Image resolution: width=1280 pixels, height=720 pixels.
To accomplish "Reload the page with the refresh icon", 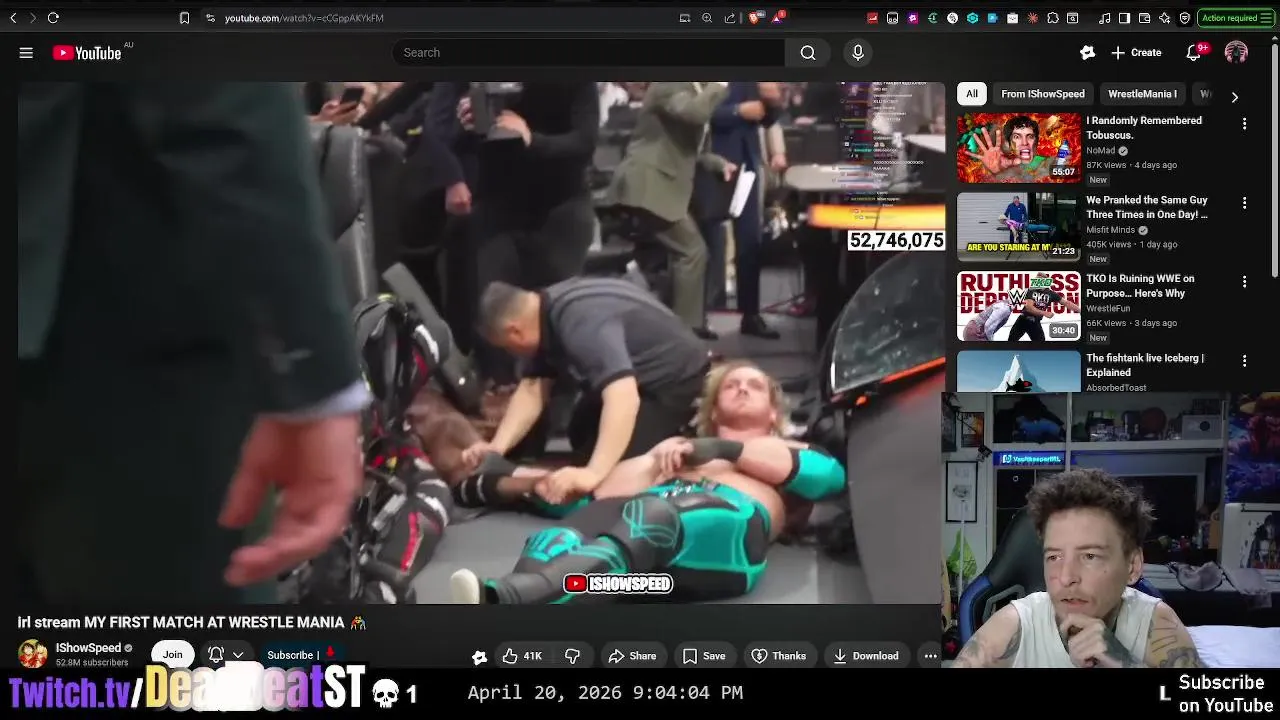I will (x=53, y=18).
